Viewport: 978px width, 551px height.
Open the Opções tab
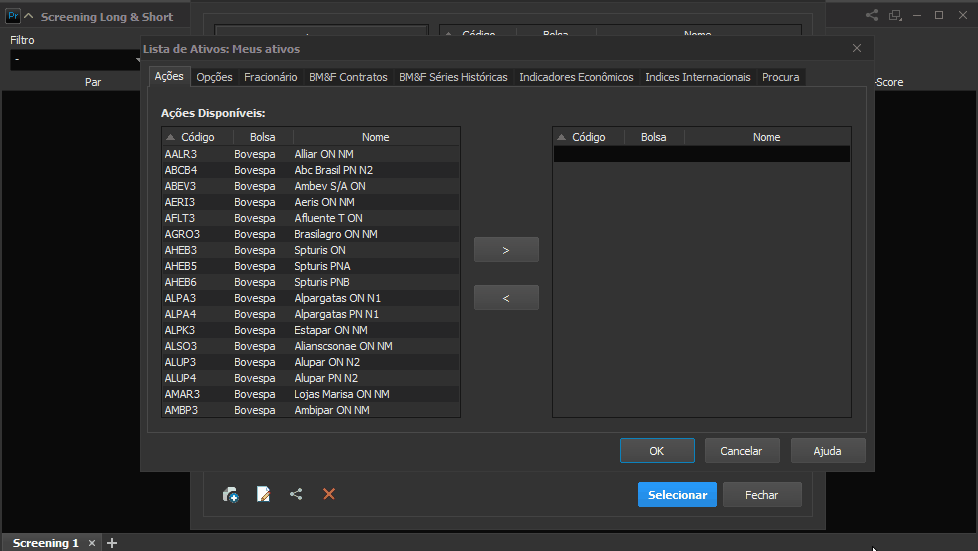[x=215, y=77]
